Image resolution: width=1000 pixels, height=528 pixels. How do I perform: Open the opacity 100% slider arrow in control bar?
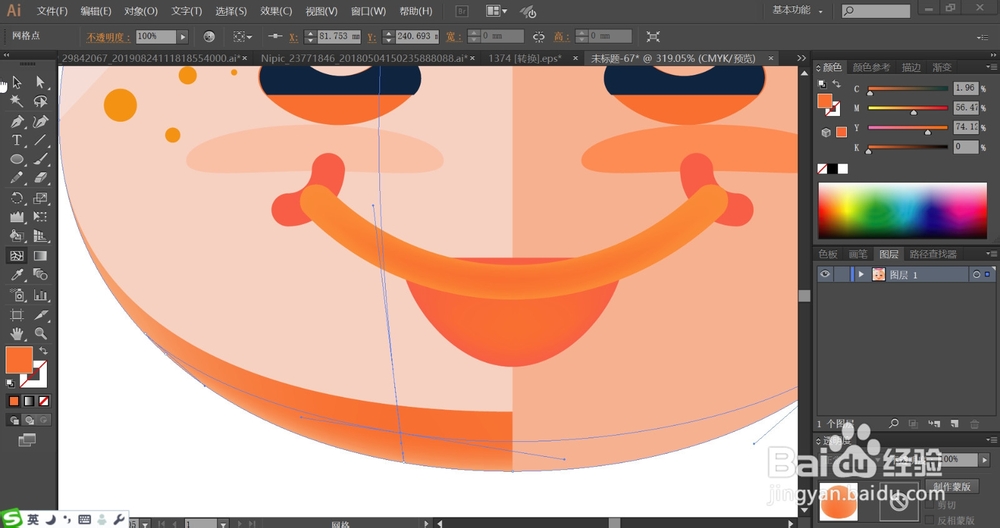[183, 37]
